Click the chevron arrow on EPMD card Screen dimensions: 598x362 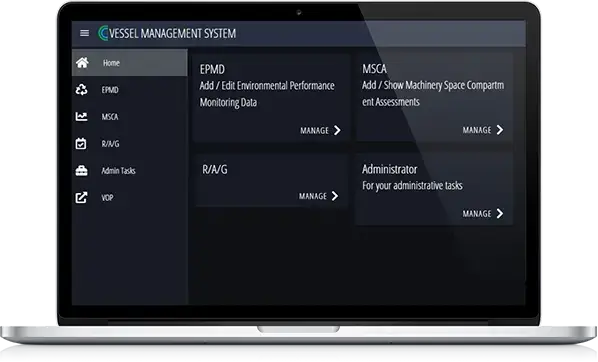pyautogui.click(x=337, y=130)
